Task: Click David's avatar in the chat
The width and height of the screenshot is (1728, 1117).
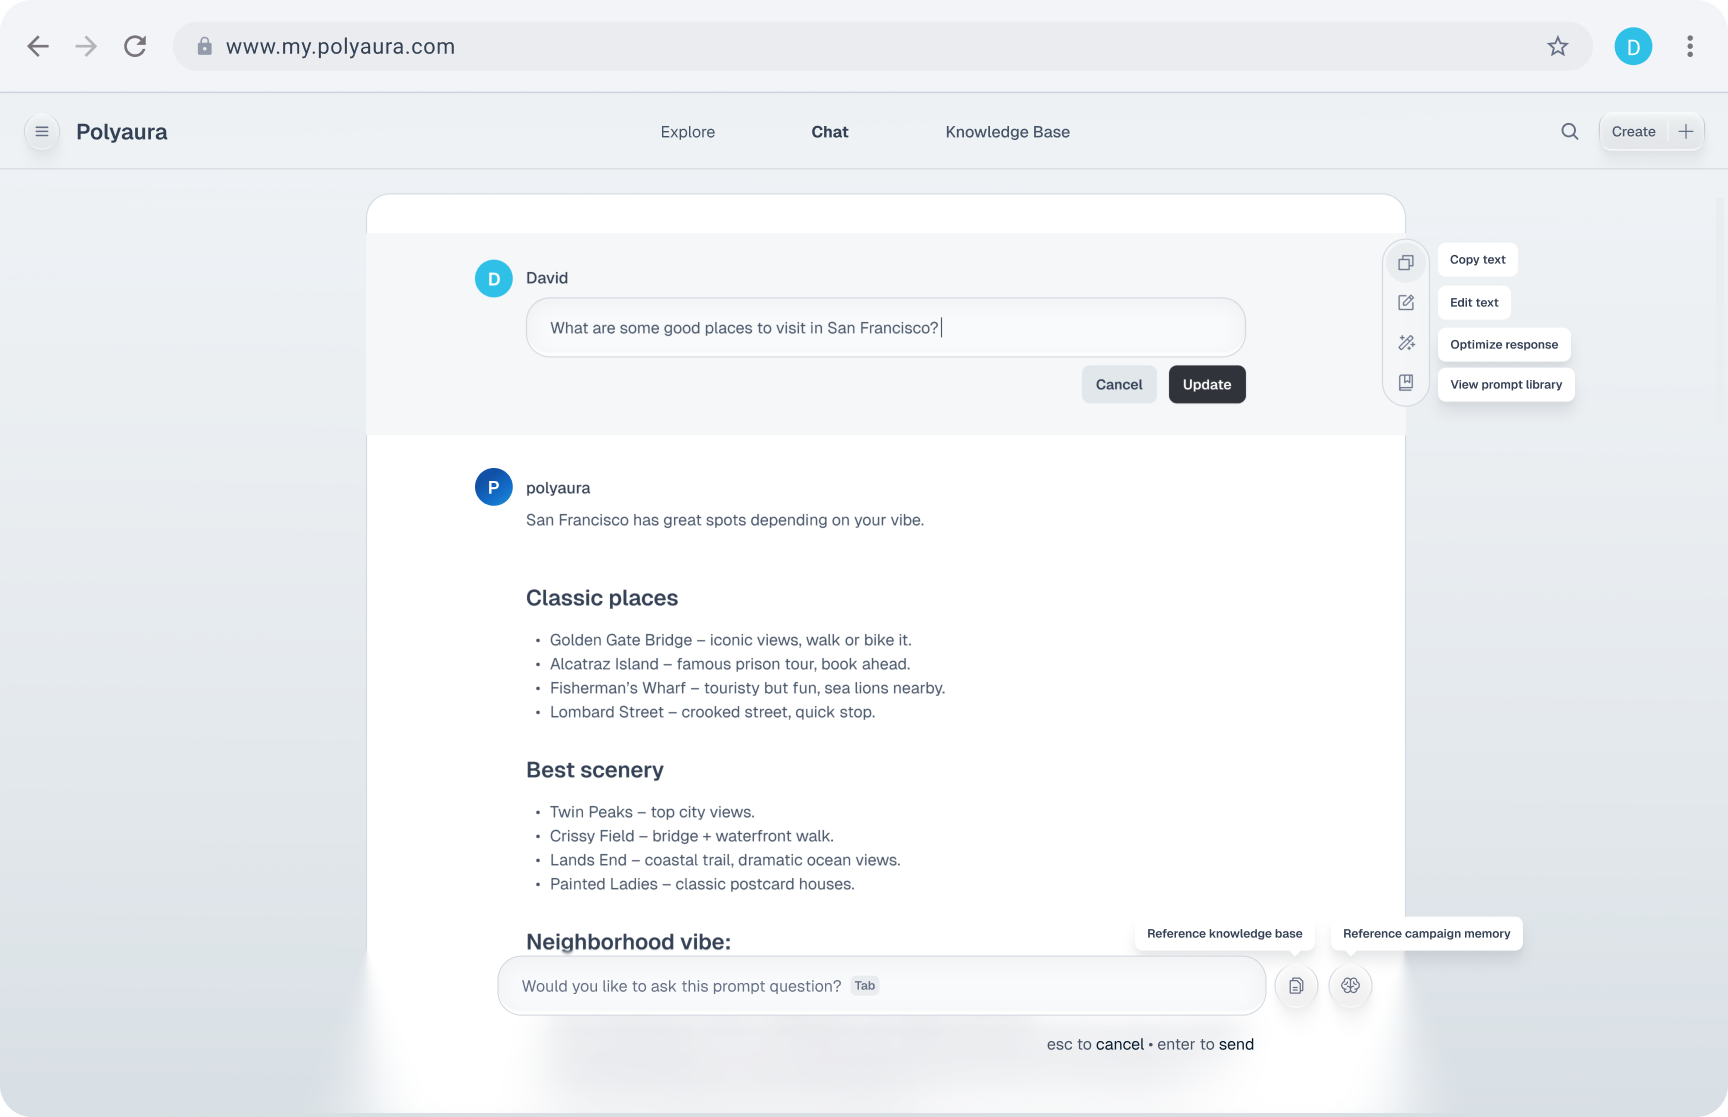Action: (494, 279)
